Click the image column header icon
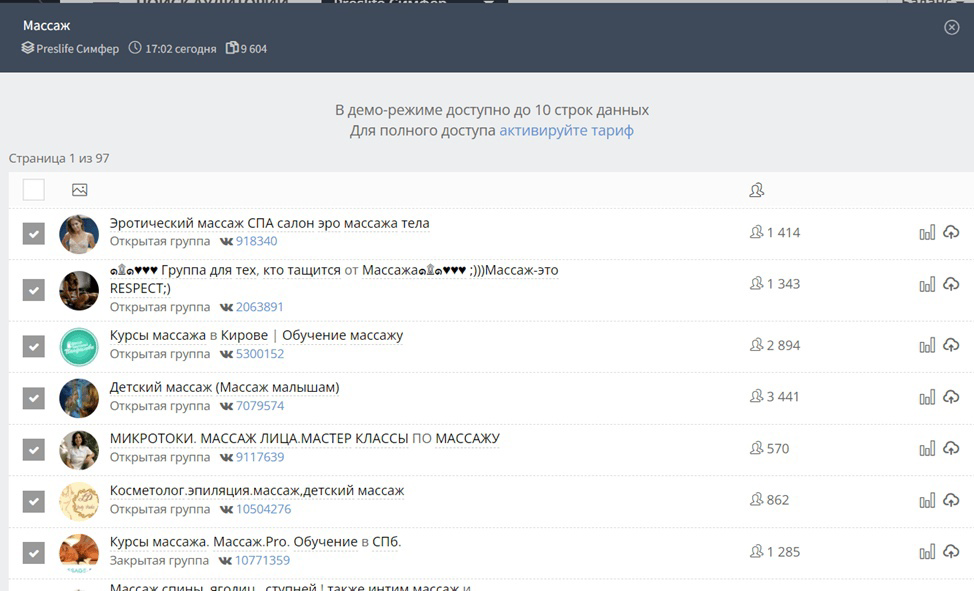The image size is (974, 591). pos(80,190)
